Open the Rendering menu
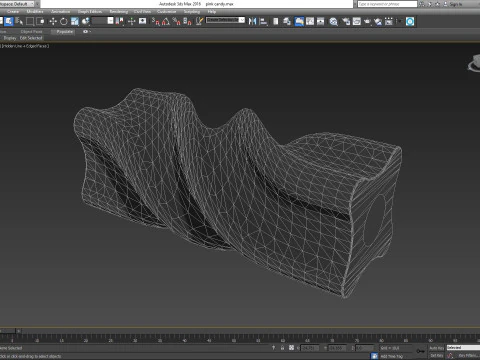Viewport: 480px width, 360px height. 119,12
